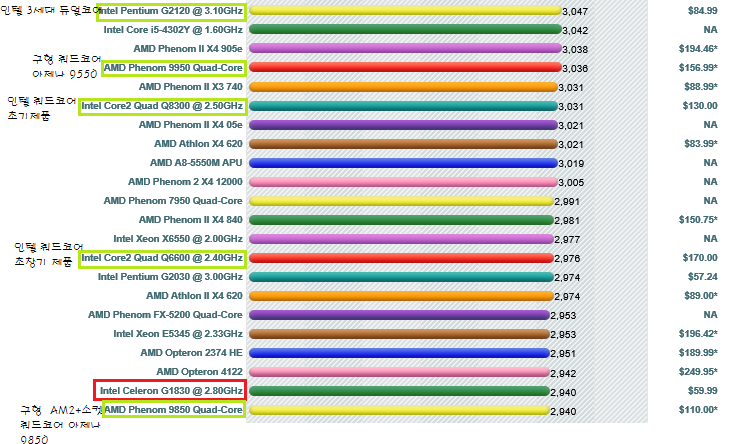Open the AMD Opteron 2374 HE link

click(191, 353)
